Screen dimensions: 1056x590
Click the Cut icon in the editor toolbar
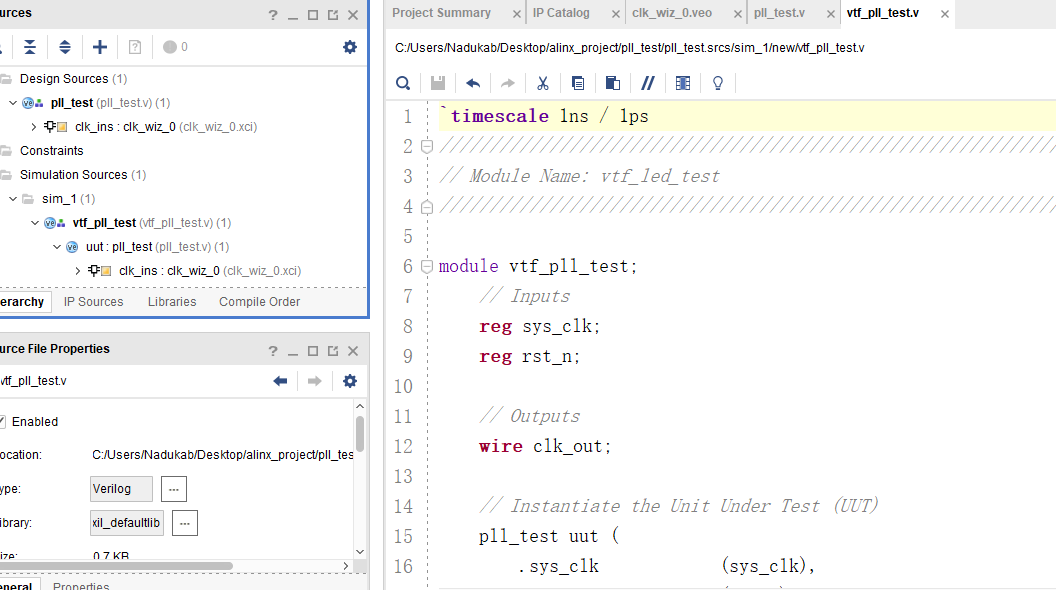[543, 83]
